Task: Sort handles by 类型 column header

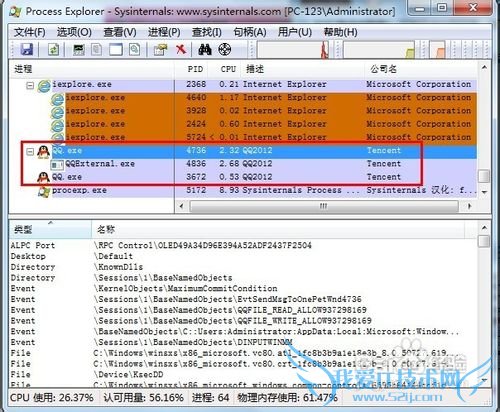Action: 50,229
